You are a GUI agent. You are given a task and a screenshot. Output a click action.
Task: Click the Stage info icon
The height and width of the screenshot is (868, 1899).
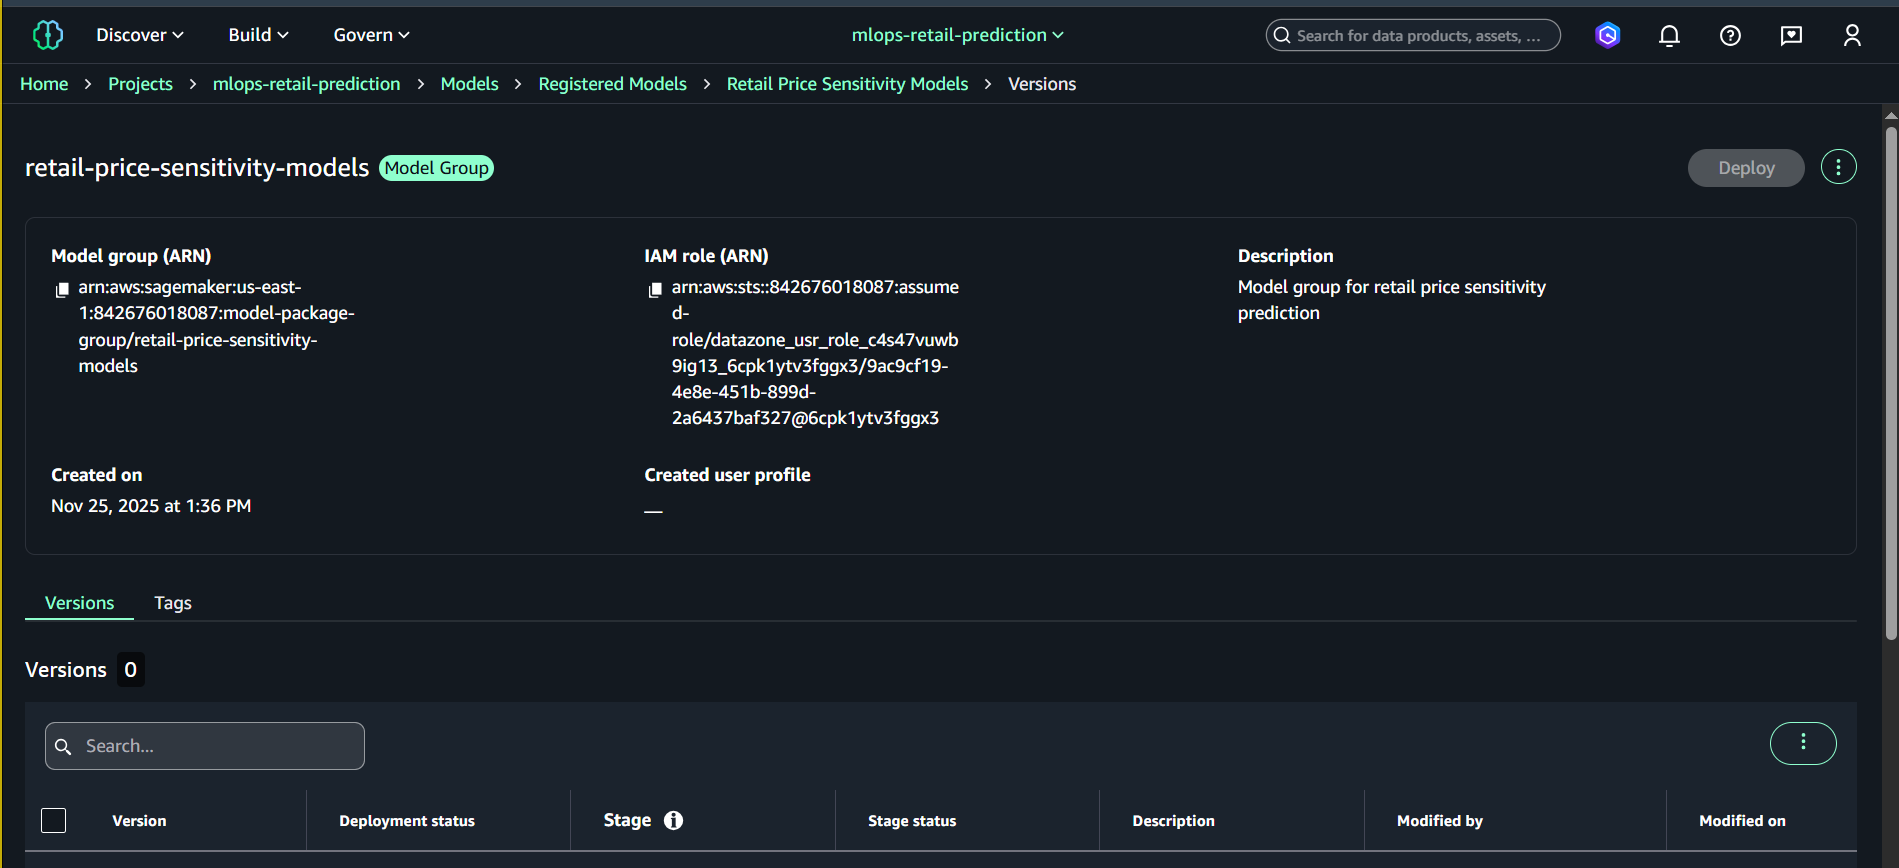[674, 820]
